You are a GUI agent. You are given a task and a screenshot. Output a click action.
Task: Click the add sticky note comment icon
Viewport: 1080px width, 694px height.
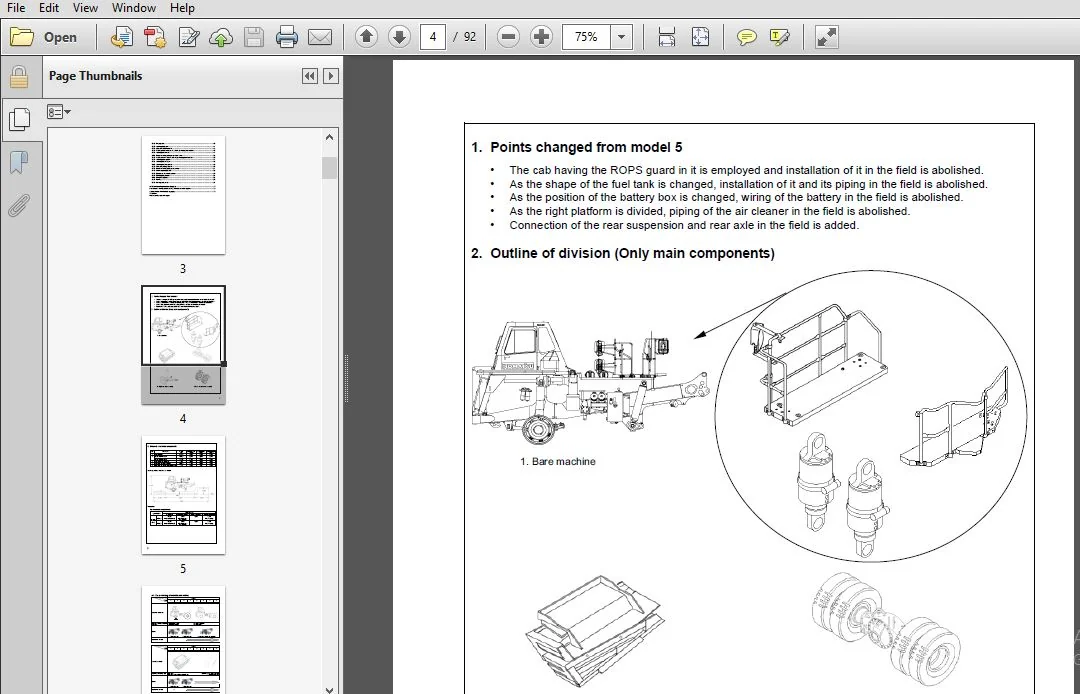[x=747, y=37]
